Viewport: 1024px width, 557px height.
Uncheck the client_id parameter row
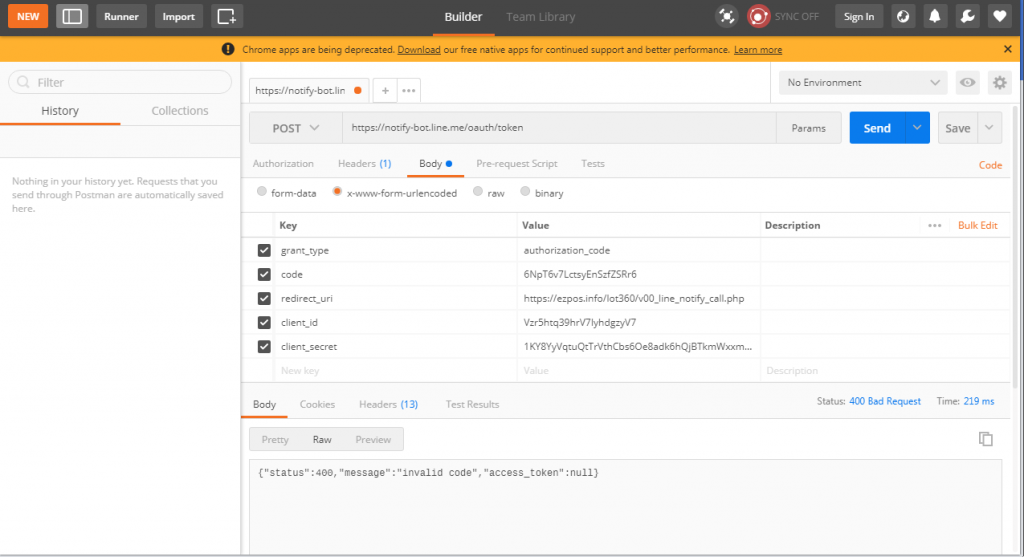pos(264,323)
